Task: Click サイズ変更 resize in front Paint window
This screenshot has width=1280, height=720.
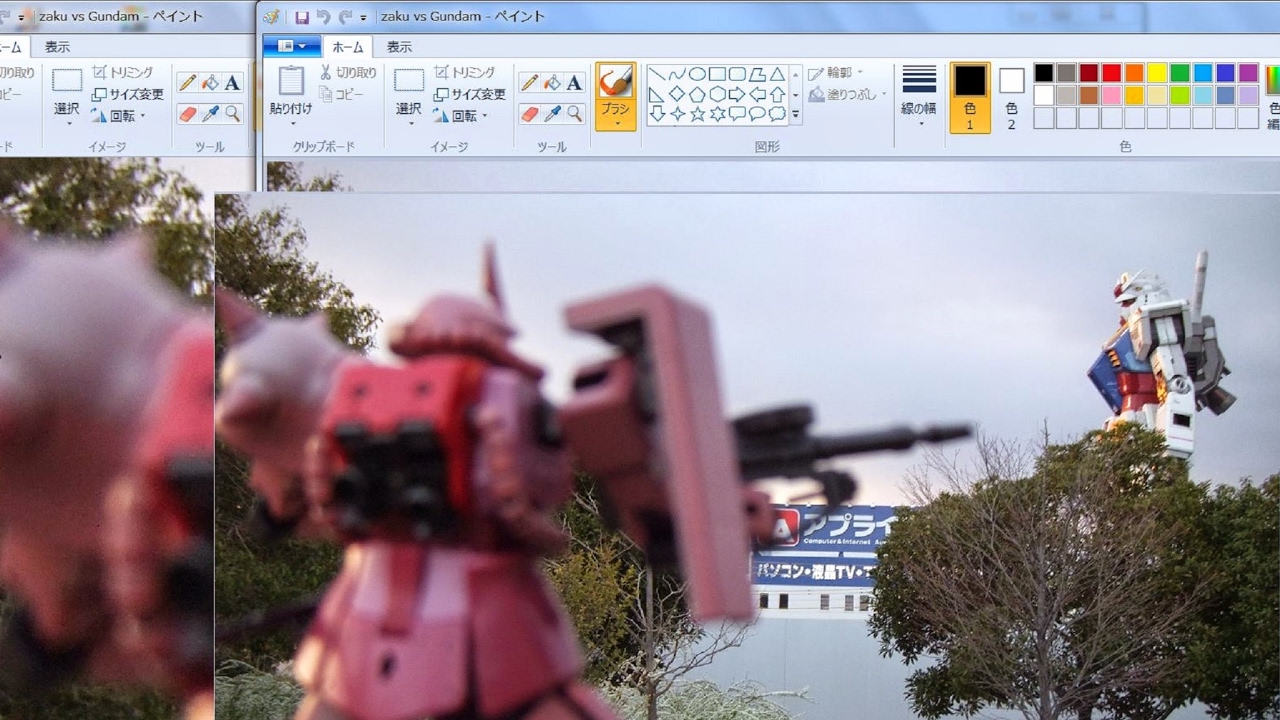Action: pos(470,95)
